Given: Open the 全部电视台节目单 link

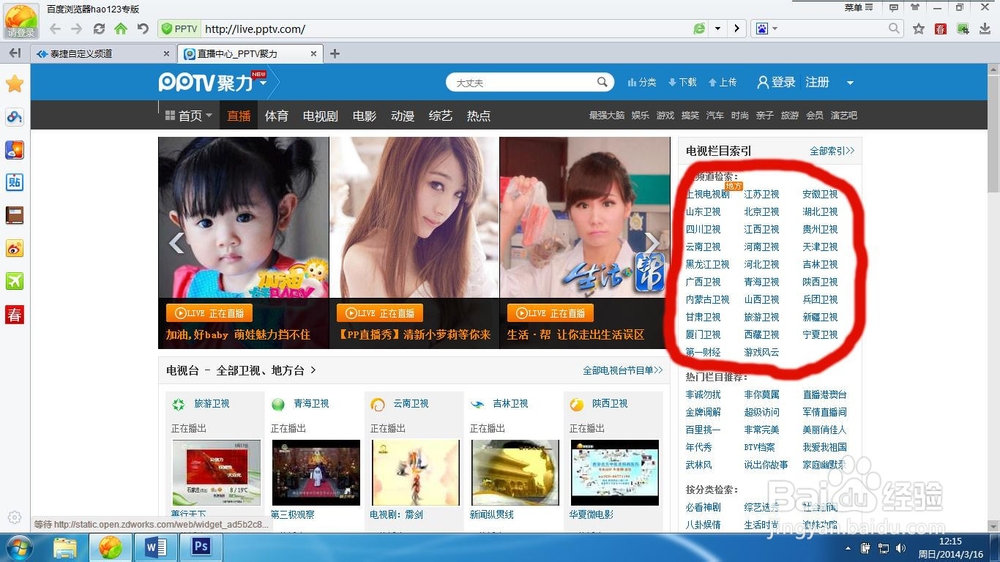Looking at the screenshot, I should [x=622, y=371].
